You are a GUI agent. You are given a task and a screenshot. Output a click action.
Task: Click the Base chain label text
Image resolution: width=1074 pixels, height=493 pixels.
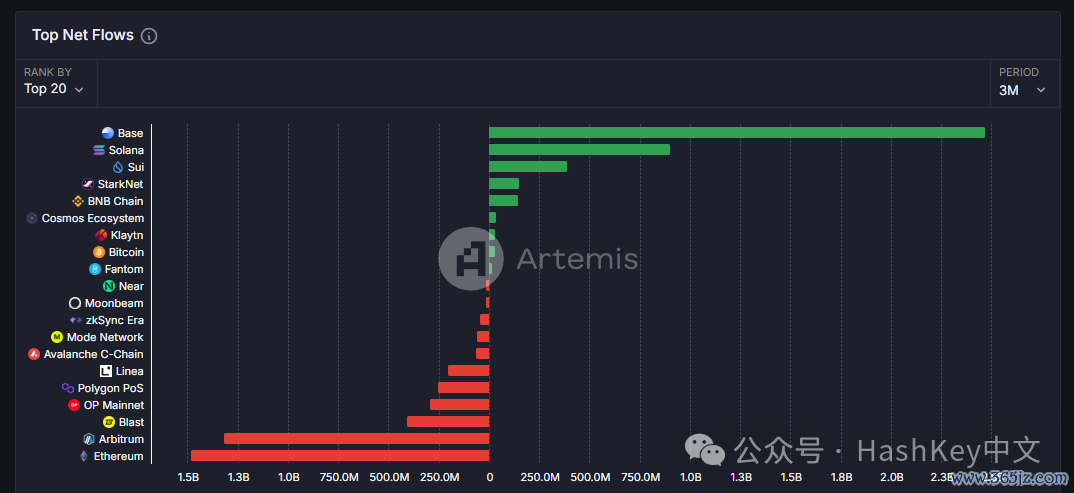point(130,133)
